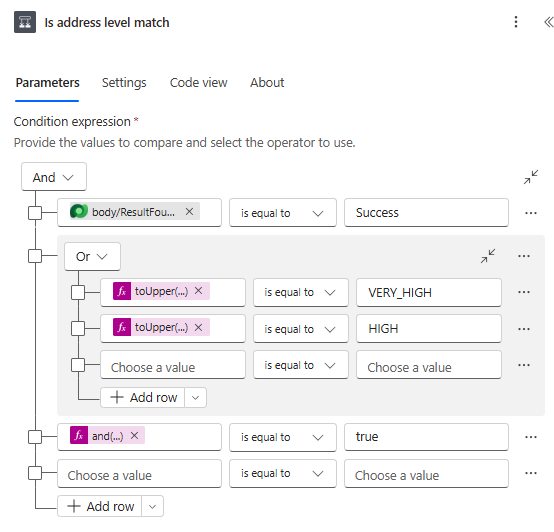Check the box for the HIGH row
The width and height of the screenshot is (554, 532).
pos(78,329)
